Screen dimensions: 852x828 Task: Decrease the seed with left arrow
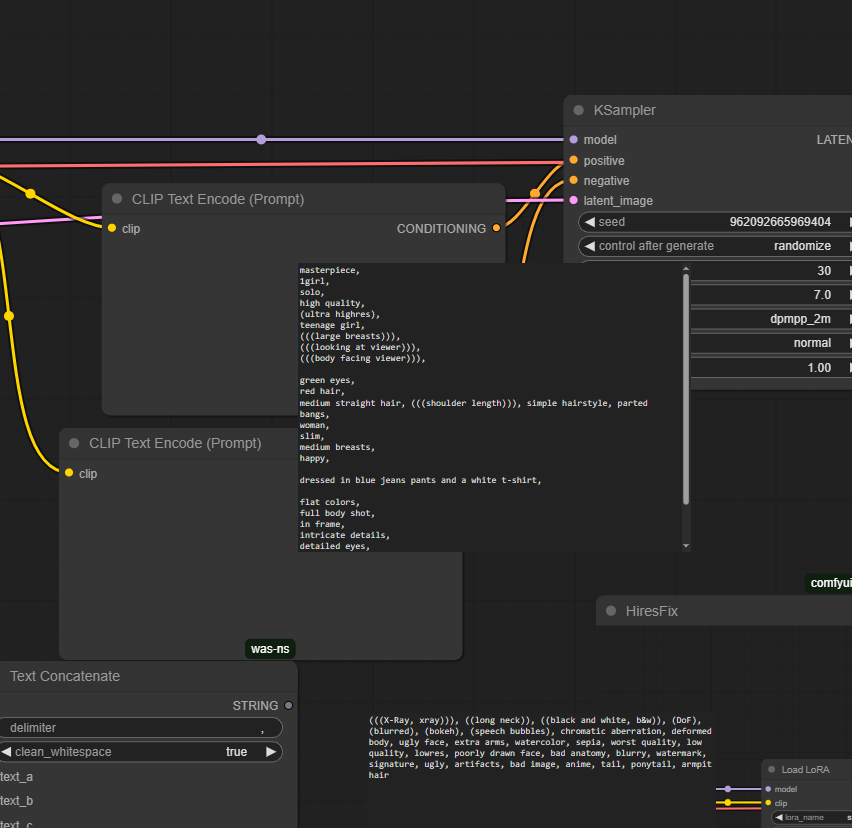[x=590, y=222]
